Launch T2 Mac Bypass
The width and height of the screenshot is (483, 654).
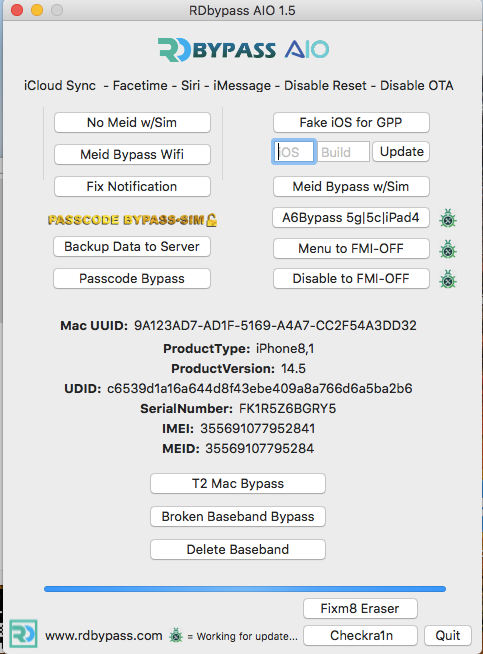tap(238, 484)
